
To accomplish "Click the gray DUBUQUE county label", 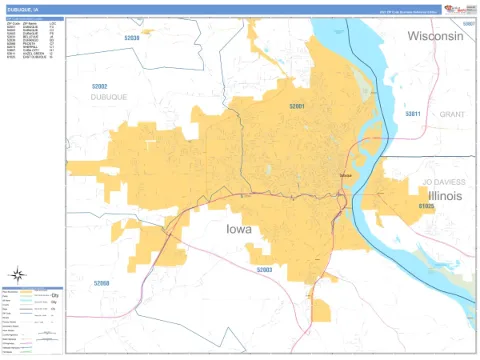I will 109,97.
